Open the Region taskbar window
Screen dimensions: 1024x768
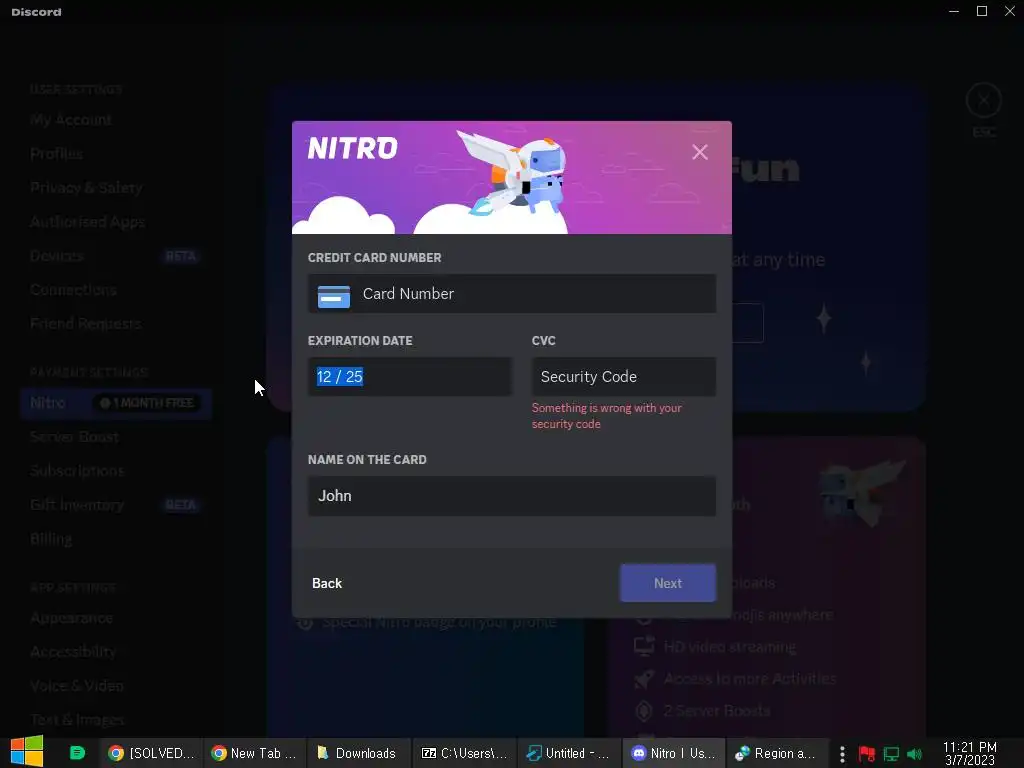point(776,753)
